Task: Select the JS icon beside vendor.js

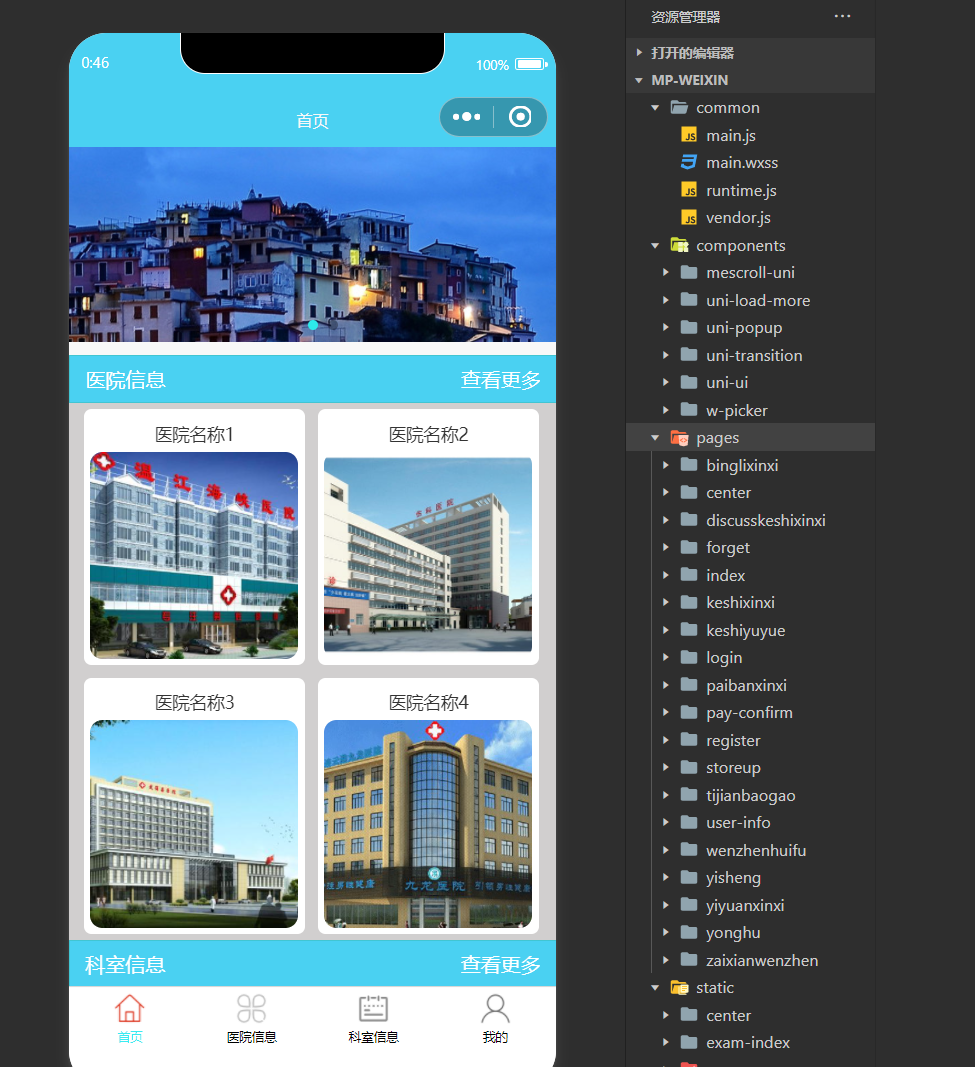Action: [687, 217]
